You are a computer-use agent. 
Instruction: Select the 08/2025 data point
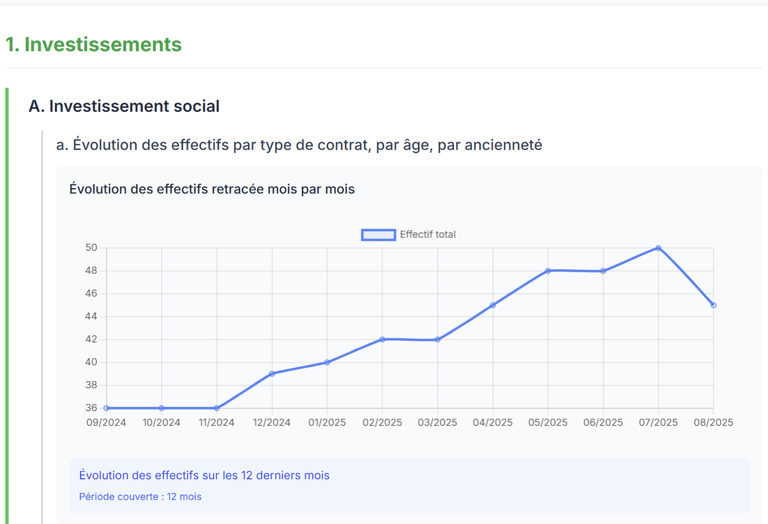(x=713, y=305)
